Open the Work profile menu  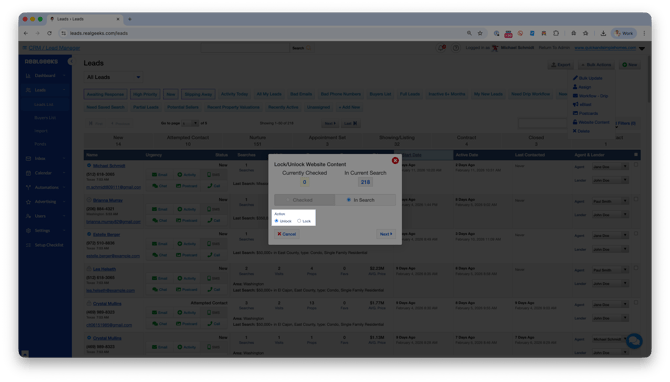[x=624, y=33]
